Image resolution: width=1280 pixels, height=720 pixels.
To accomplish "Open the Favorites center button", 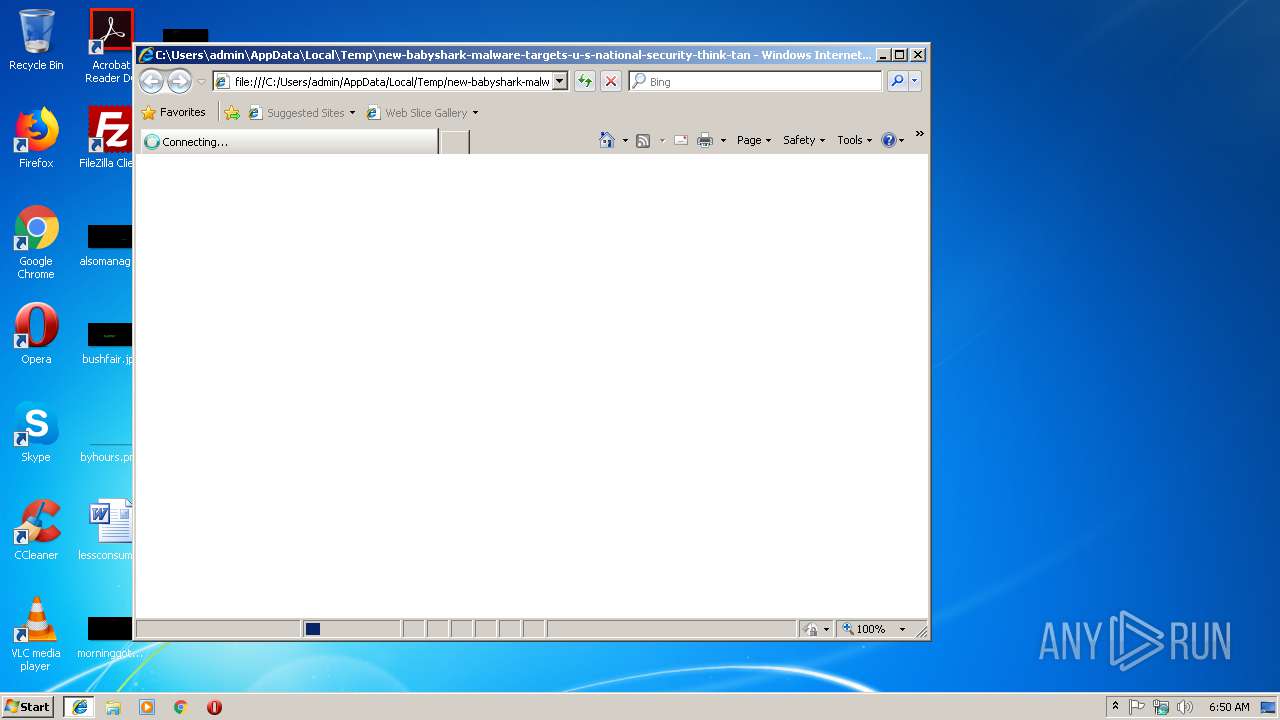I will 174,113.
